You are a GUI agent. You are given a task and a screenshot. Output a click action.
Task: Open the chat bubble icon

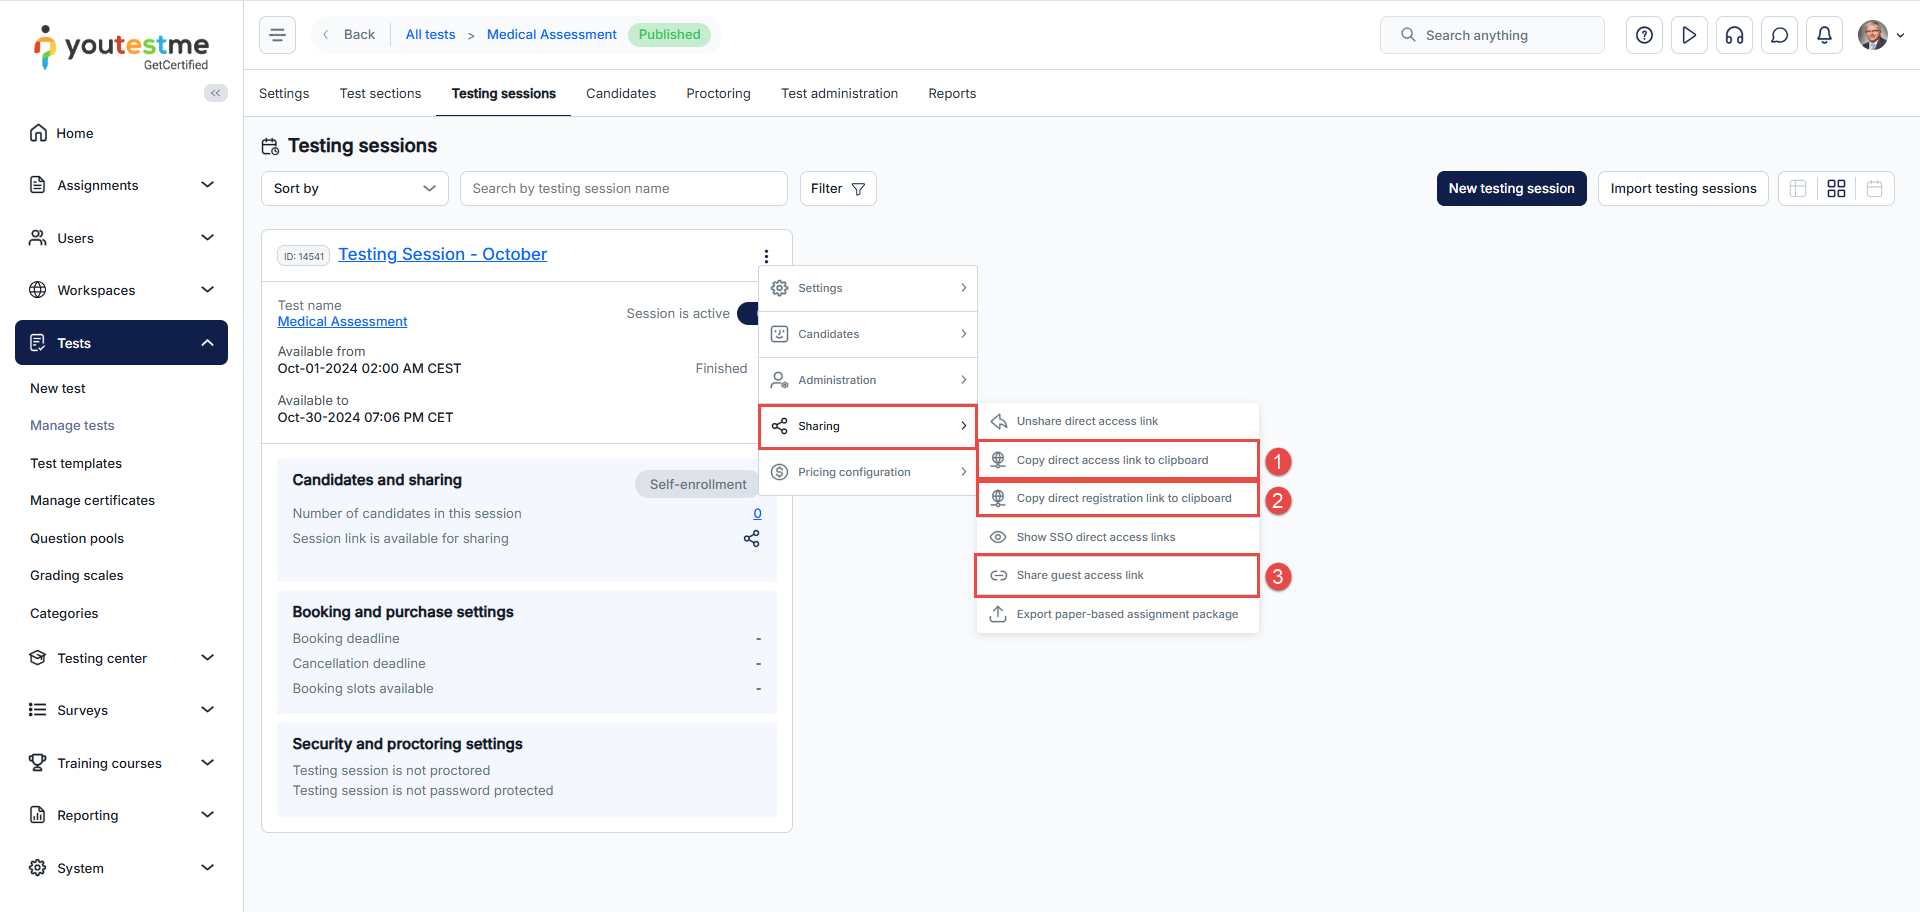(x=1779, y=35)
